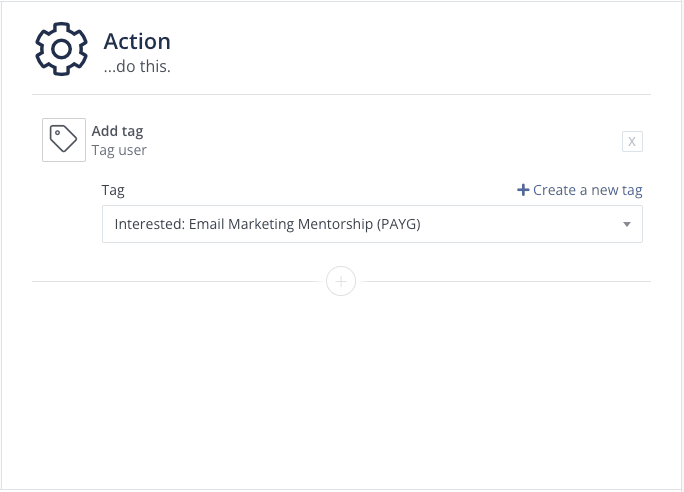Click the tag-shaped icon next to Add tag
684x492 pixels.
64,139
